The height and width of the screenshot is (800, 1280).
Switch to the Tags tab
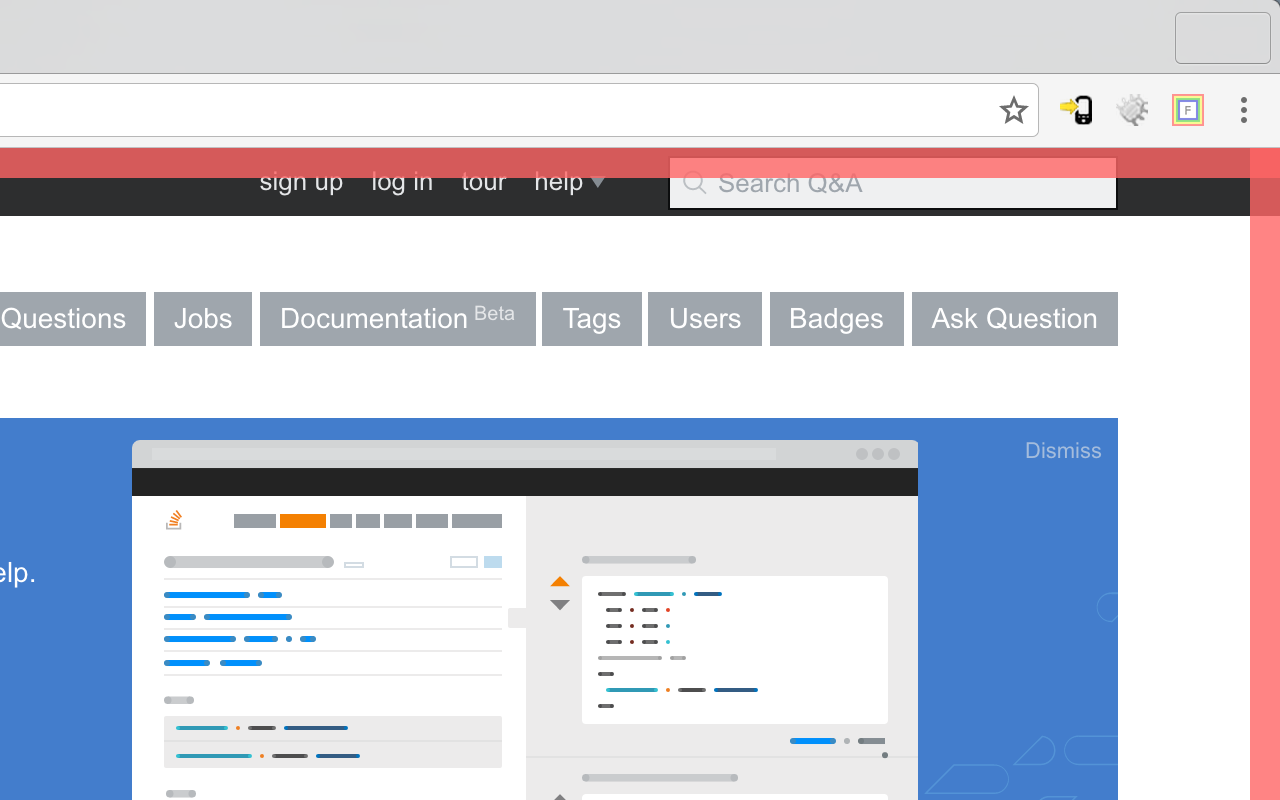(592, 319)
